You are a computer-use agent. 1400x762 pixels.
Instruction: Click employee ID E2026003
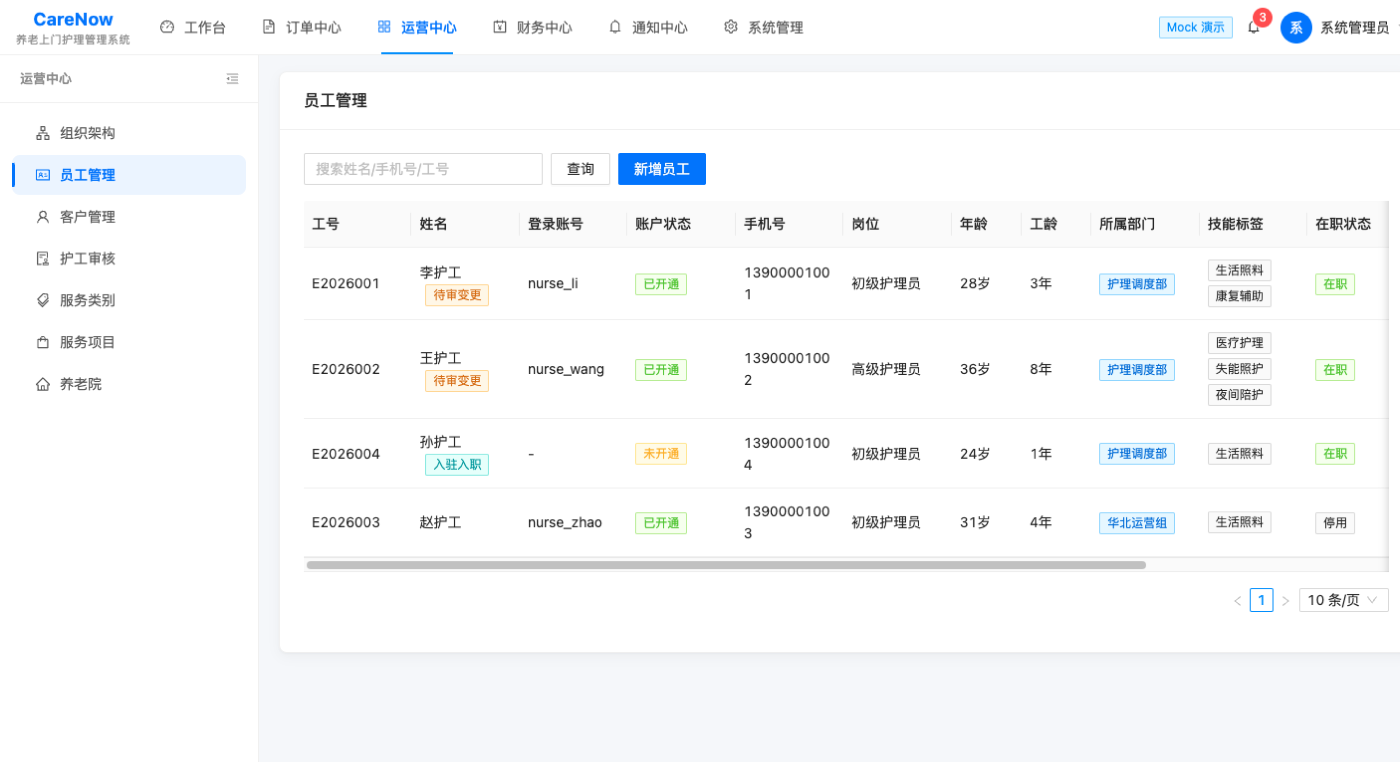click(346, 522)
